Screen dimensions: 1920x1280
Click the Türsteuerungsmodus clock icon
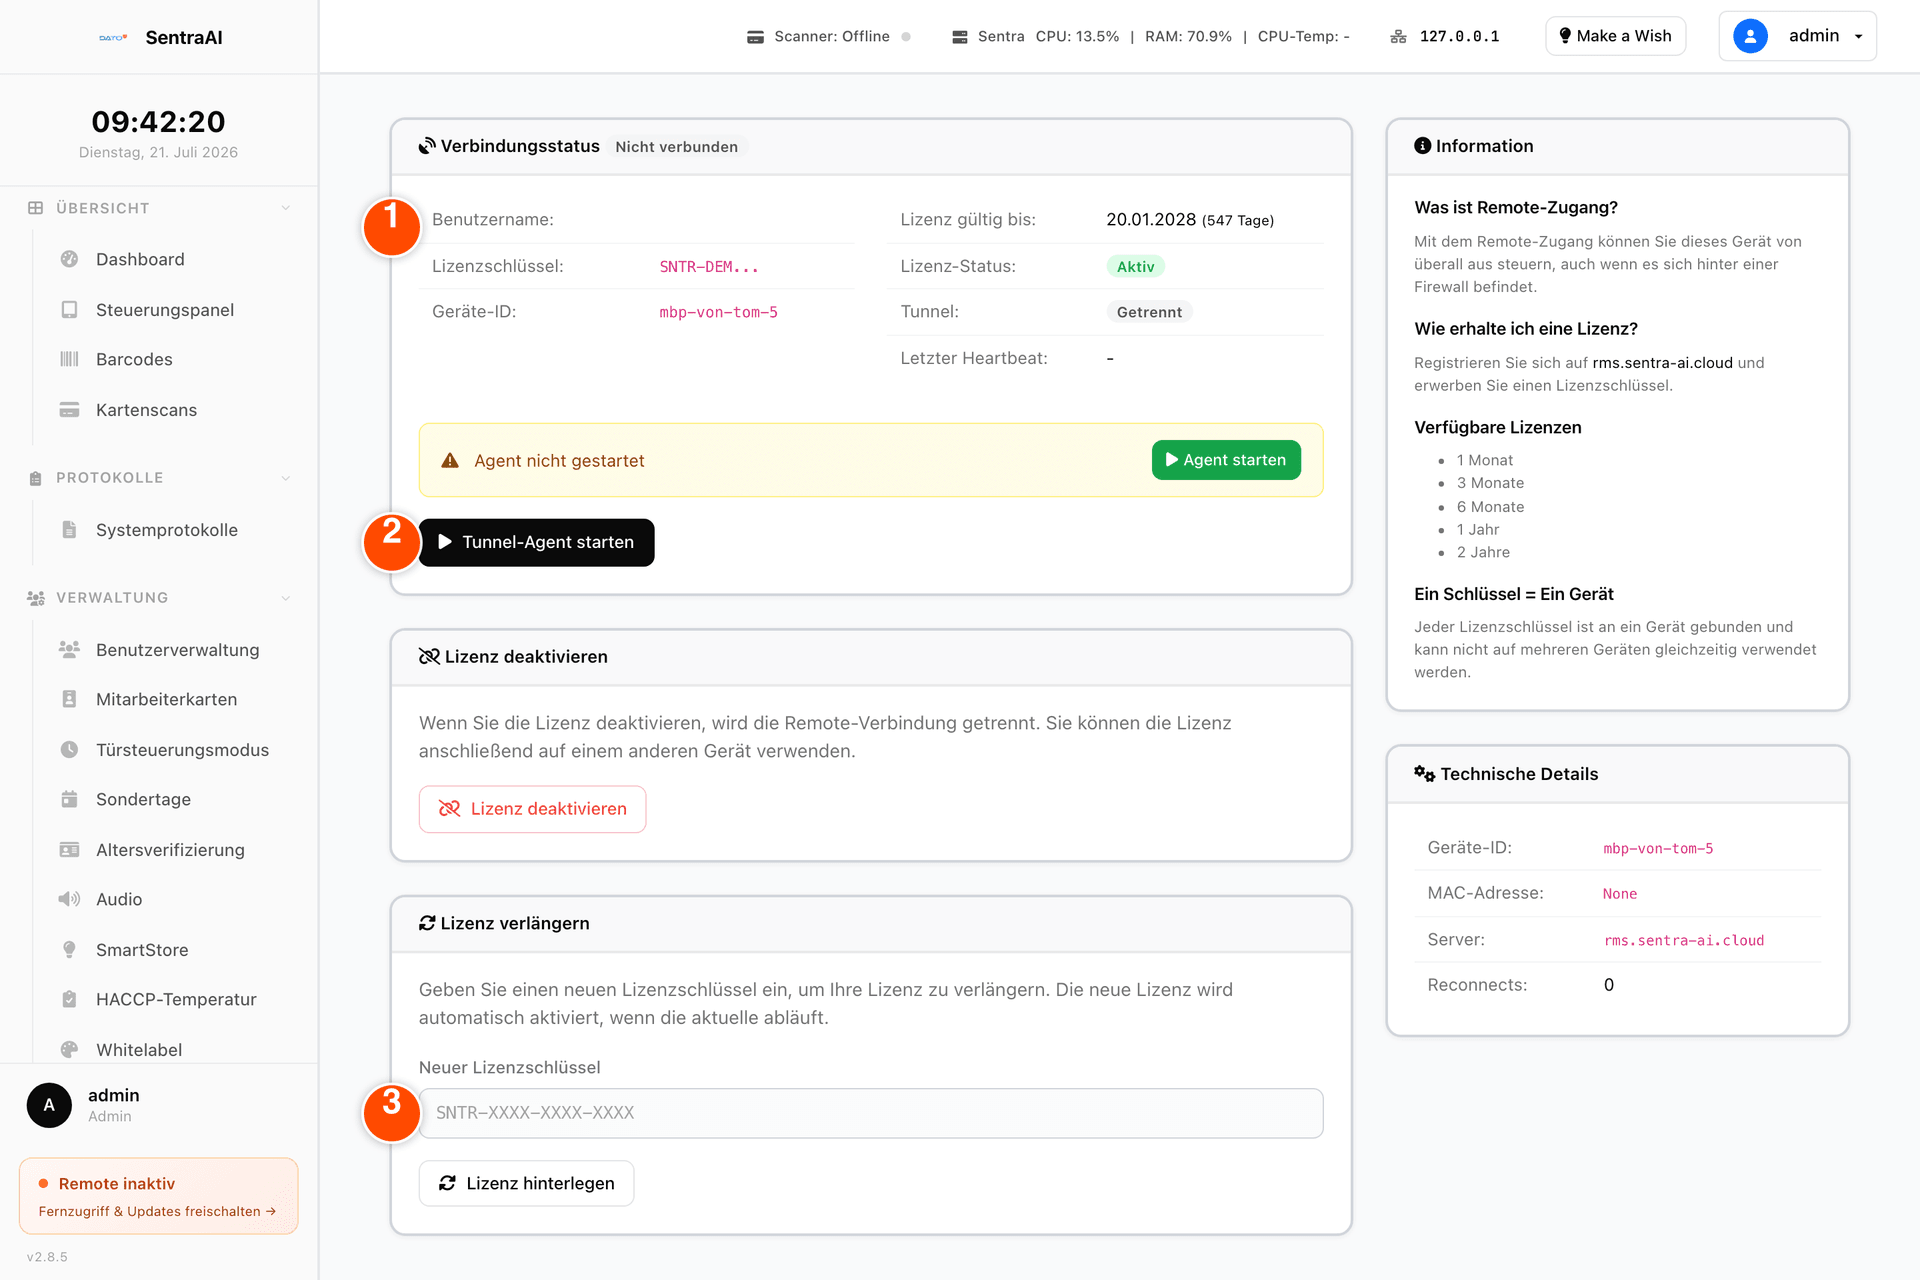click(69, 750)
